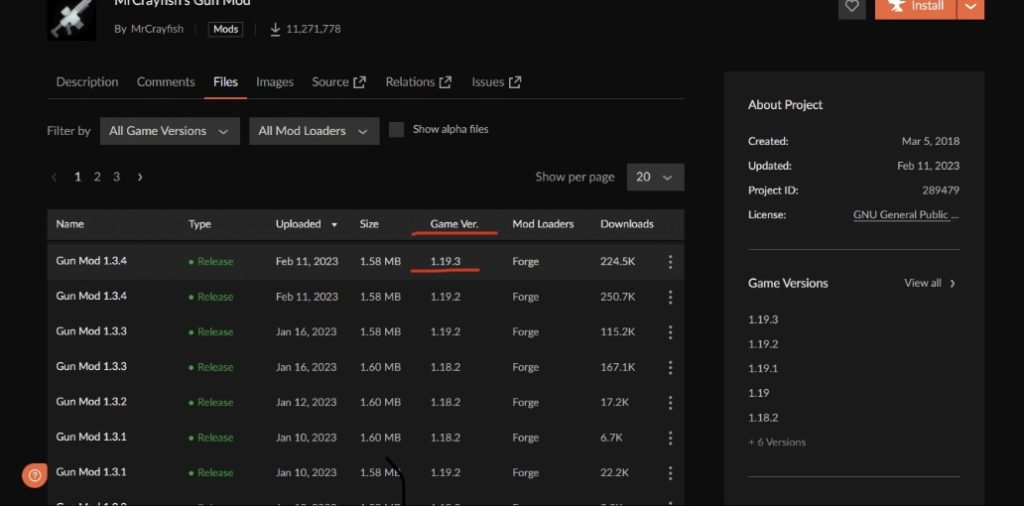
Task: Click the 1.19.3 game version cell
Action: (x=445, y=261)
